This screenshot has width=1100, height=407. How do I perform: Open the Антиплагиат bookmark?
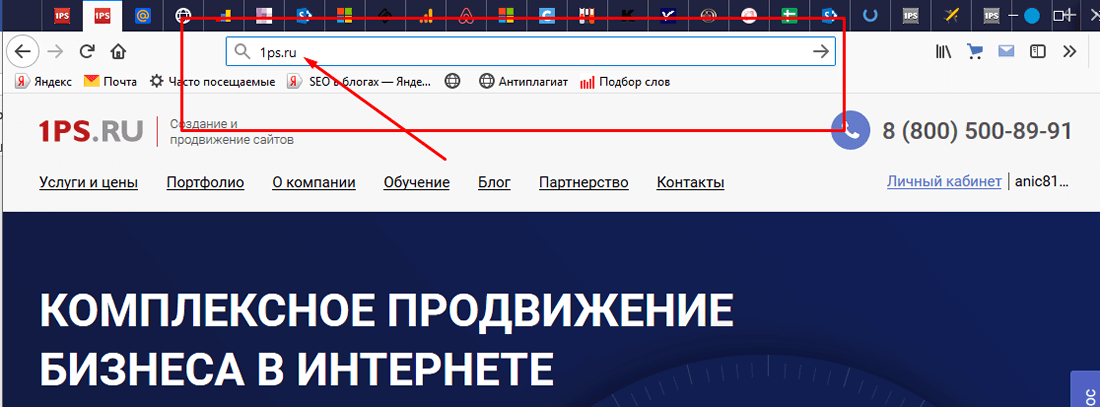click(x=523, y=82)
